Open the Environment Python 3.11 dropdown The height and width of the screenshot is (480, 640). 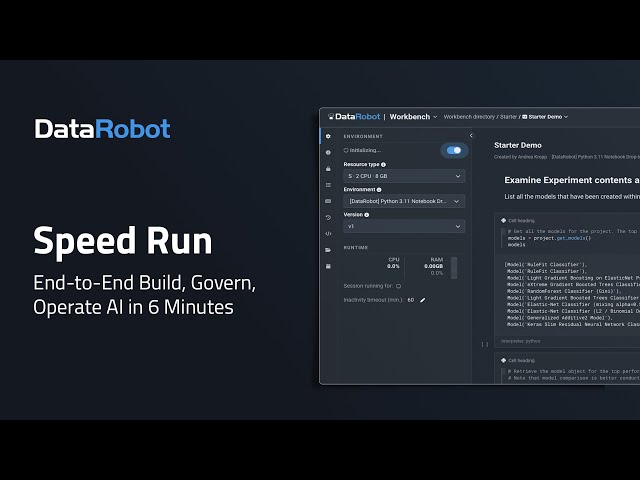pyautogui.click(x=403, y=201)
